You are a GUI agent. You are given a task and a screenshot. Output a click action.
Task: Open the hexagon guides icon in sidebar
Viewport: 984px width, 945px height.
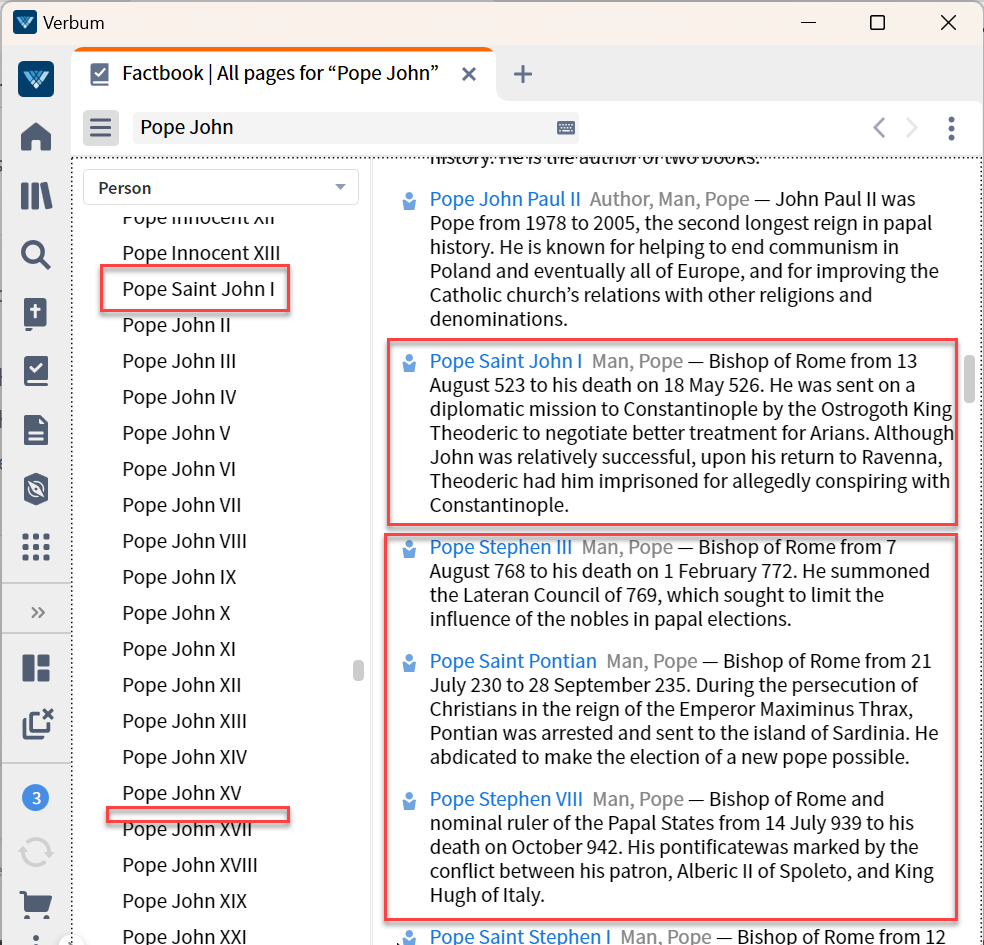[x=36, y=489]
